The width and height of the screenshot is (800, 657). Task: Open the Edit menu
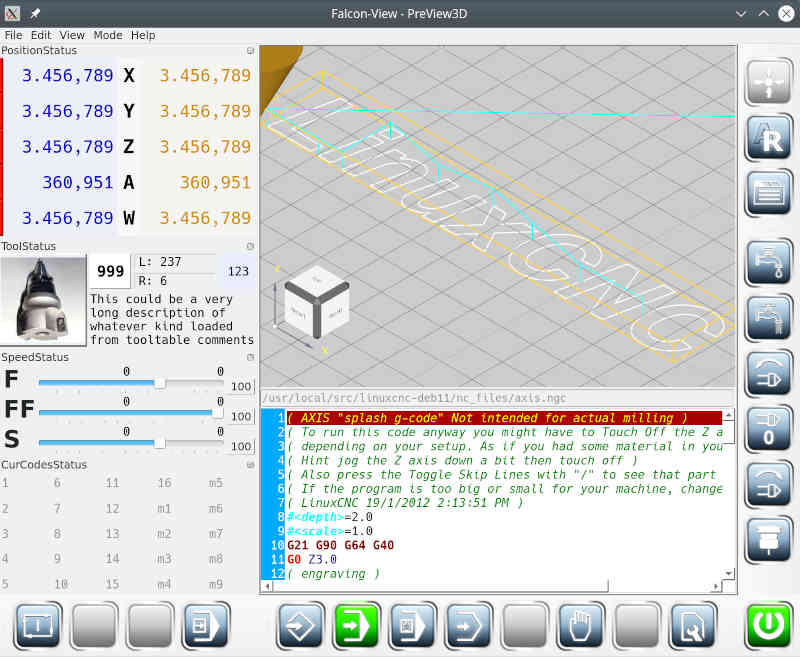tap(41, 35)
